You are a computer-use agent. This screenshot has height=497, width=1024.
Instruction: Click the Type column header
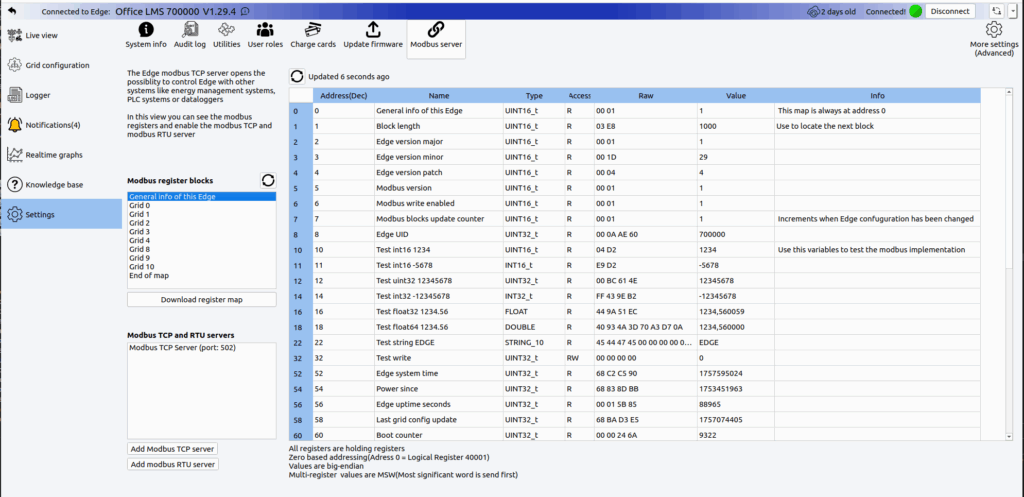[534, 95]
